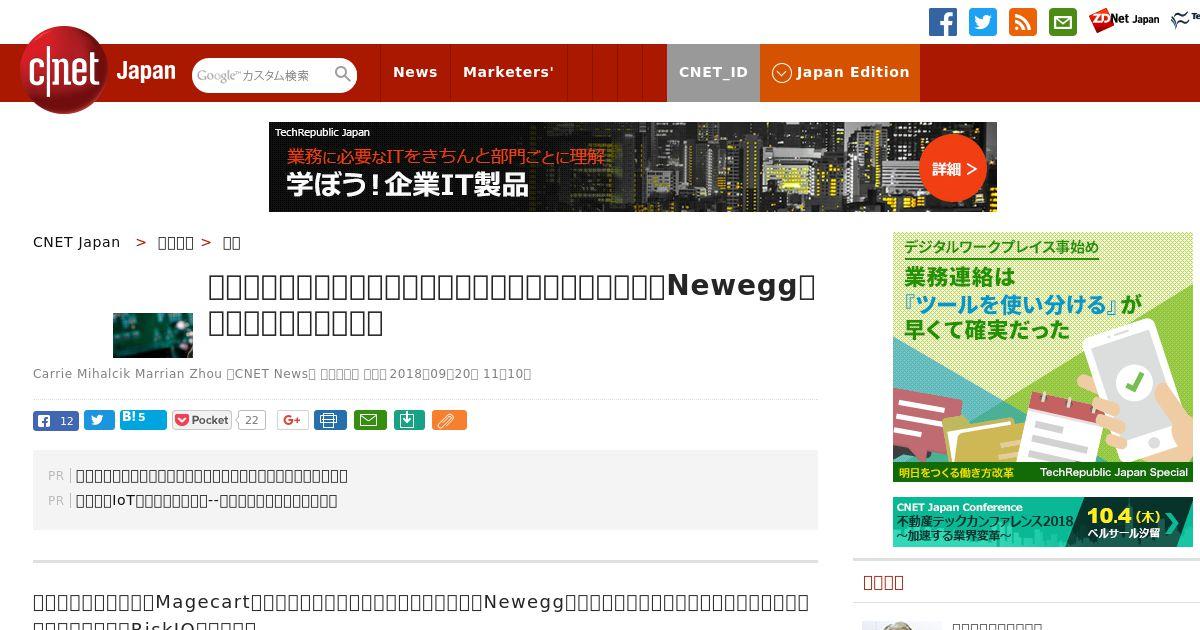Share article on Google+
Viewport: 1200px width, 630px height.
tap(292, 420)
